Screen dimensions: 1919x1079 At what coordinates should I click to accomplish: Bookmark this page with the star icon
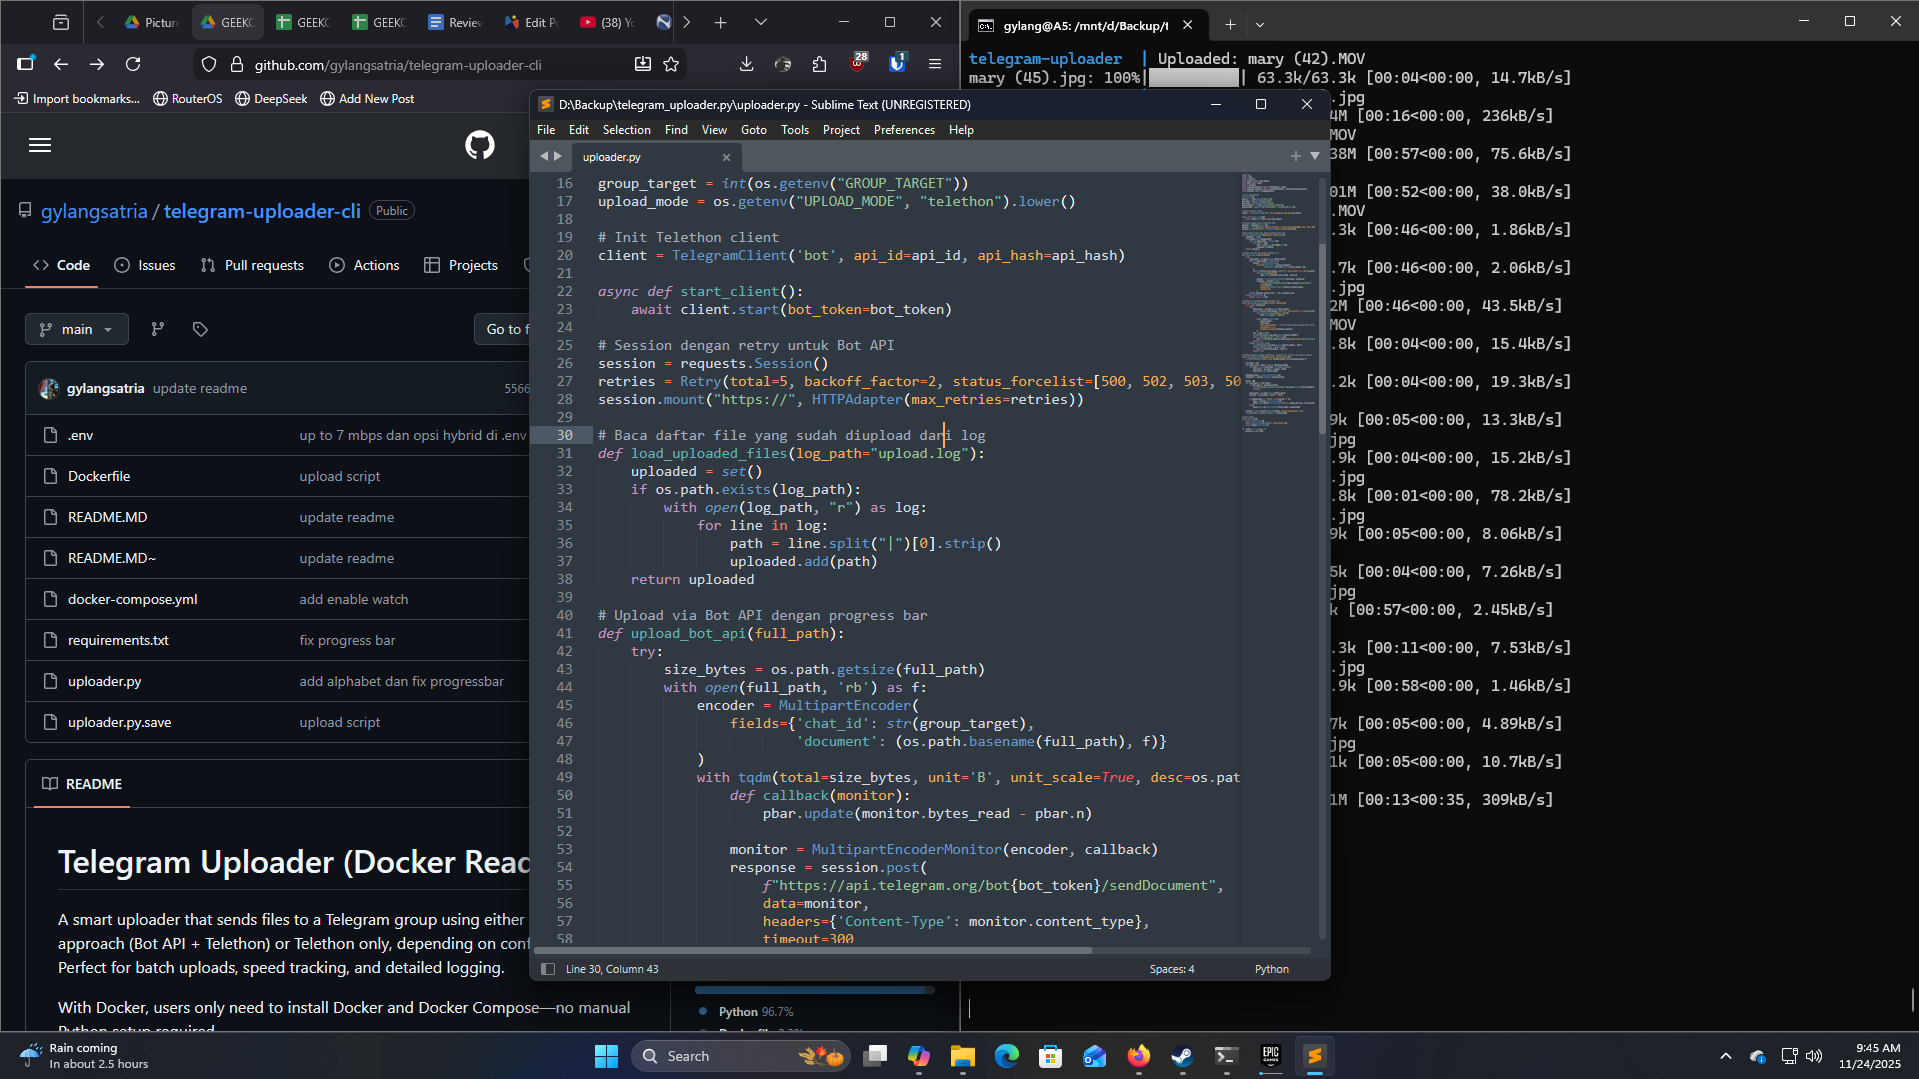[x=671, y=64]
